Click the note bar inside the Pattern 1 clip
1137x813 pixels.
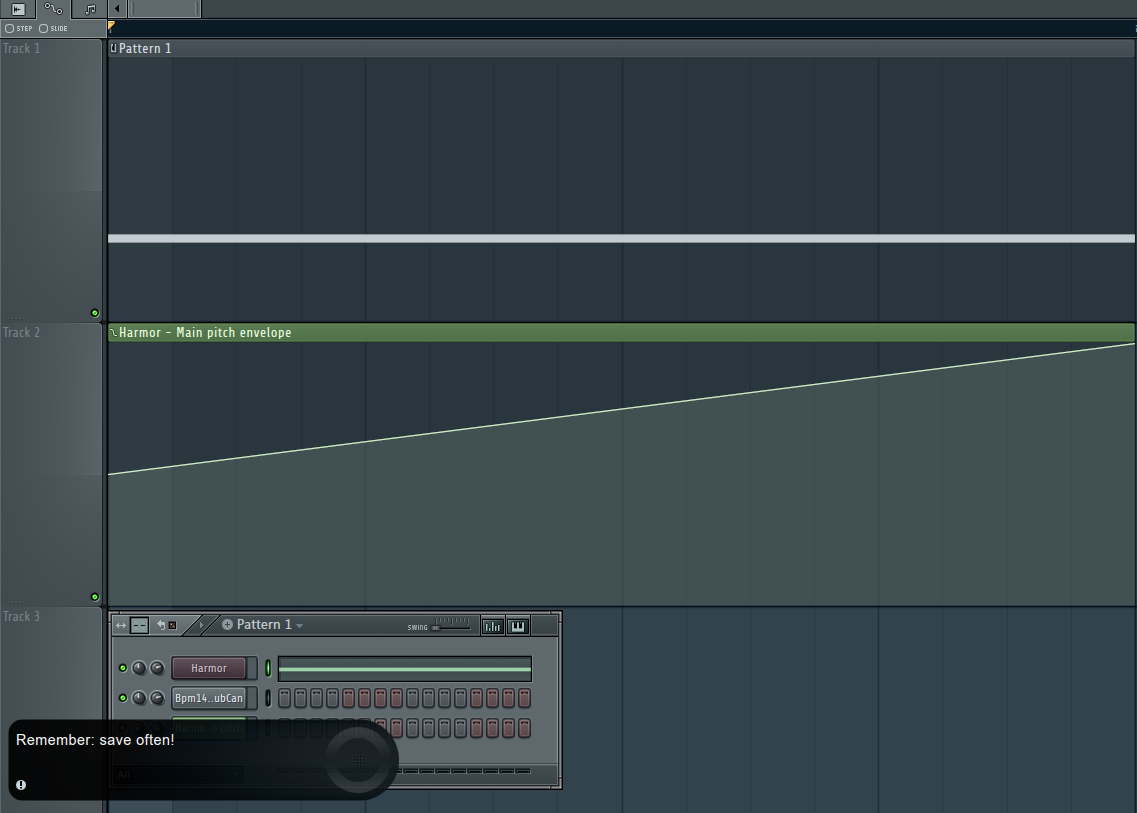point(621,239)
